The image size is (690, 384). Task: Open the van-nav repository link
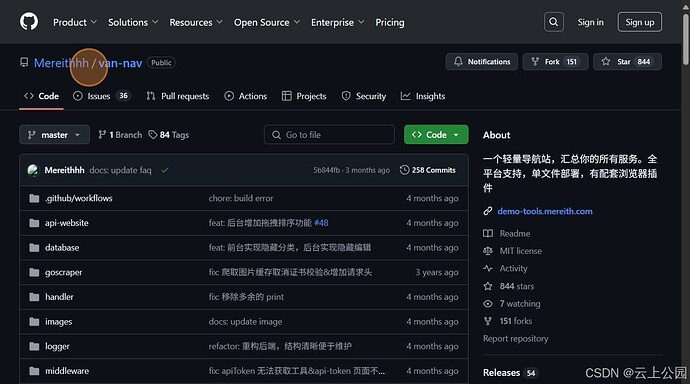coord(120,63)
